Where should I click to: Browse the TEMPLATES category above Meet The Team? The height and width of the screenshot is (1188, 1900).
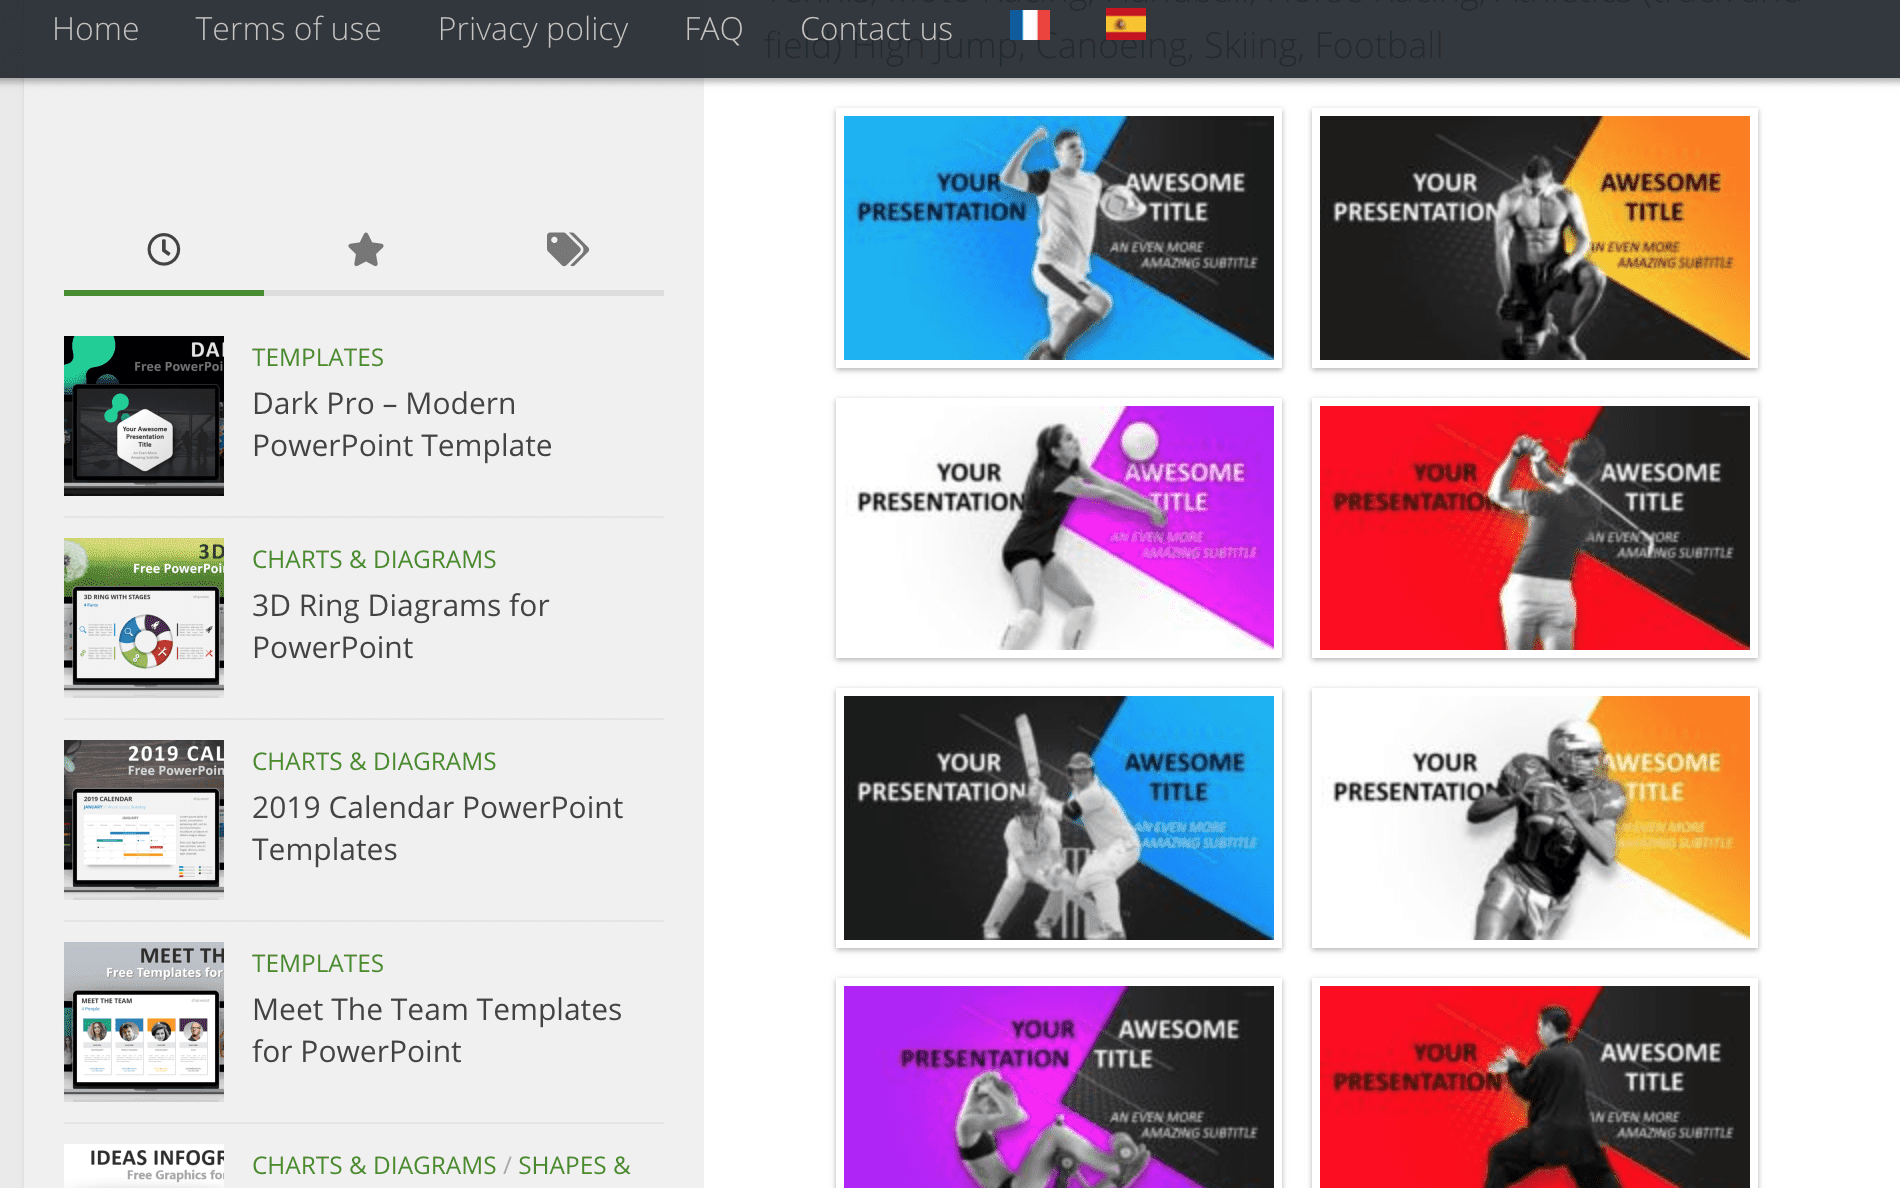pyautogui.click(x=318, y=963)
